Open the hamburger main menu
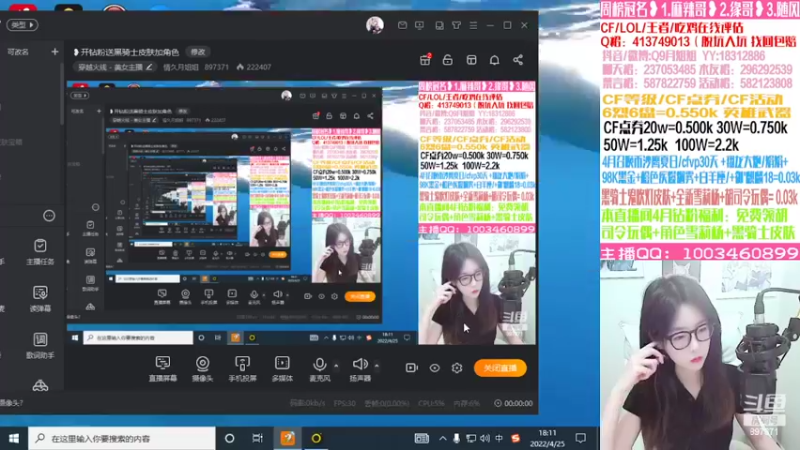This screenshot has height=450, width=800. [473, 25]
